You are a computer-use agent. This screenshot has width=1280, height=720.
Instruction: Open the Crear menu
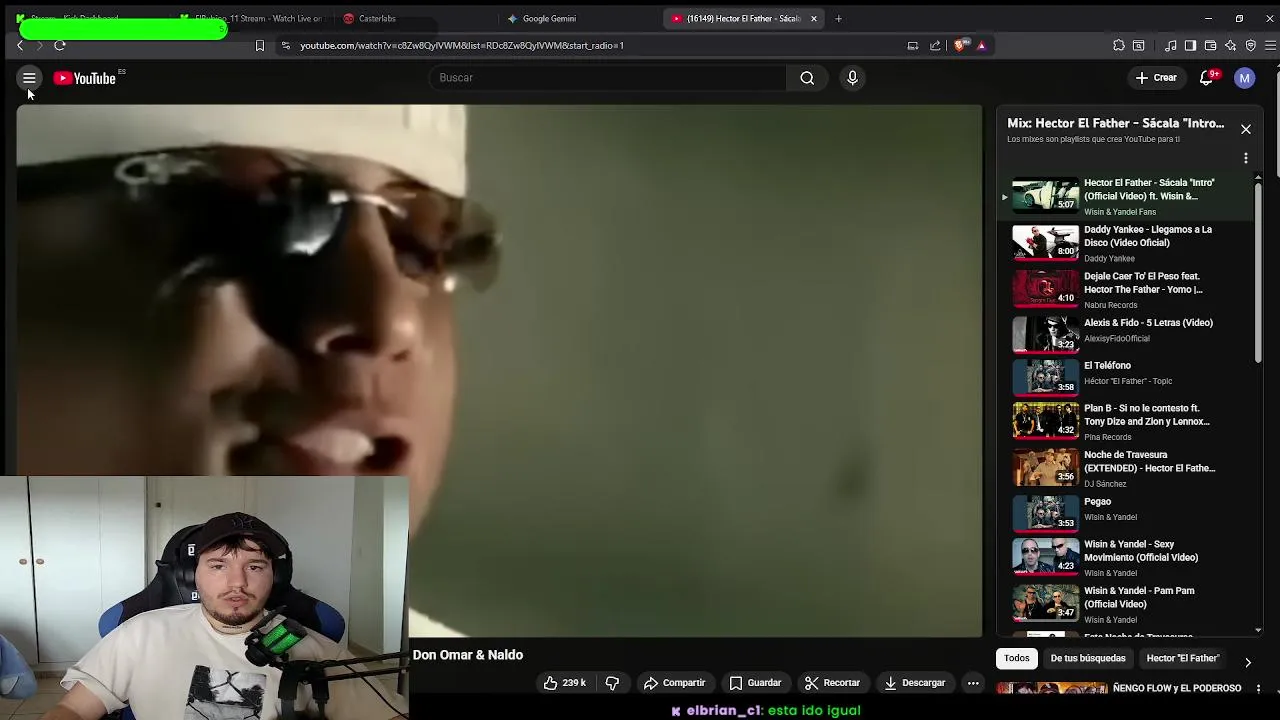(1156, 78)
